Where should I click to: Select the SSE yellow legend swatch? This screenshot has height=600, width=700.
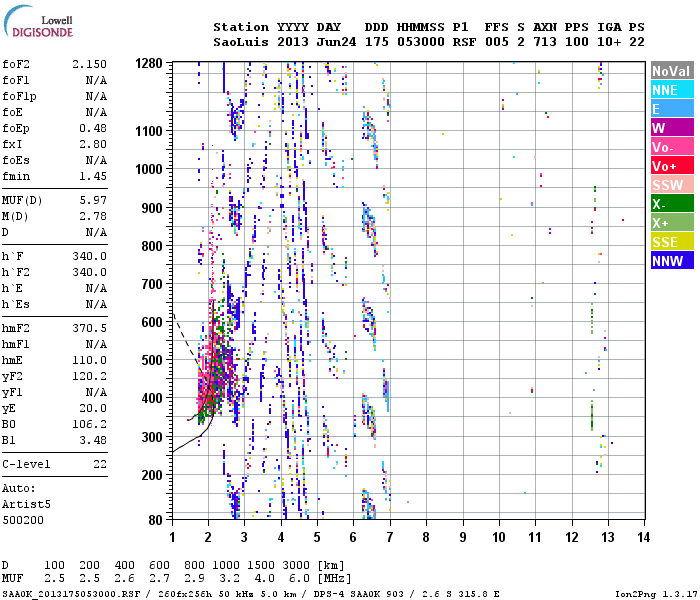672,242
